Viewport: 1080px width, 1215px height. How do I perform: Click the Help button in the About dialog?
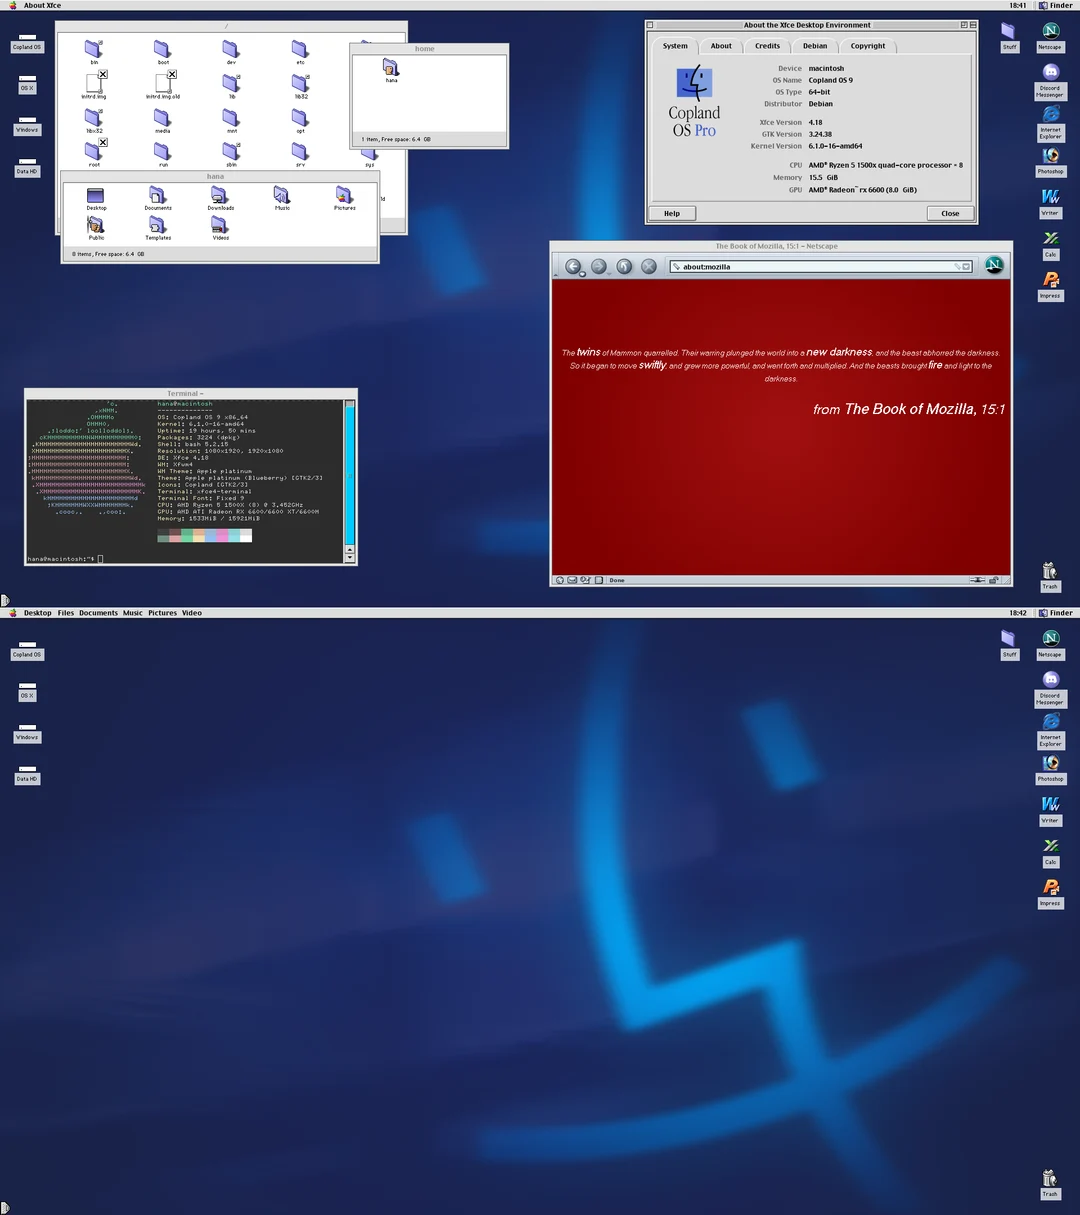(672, 212)
